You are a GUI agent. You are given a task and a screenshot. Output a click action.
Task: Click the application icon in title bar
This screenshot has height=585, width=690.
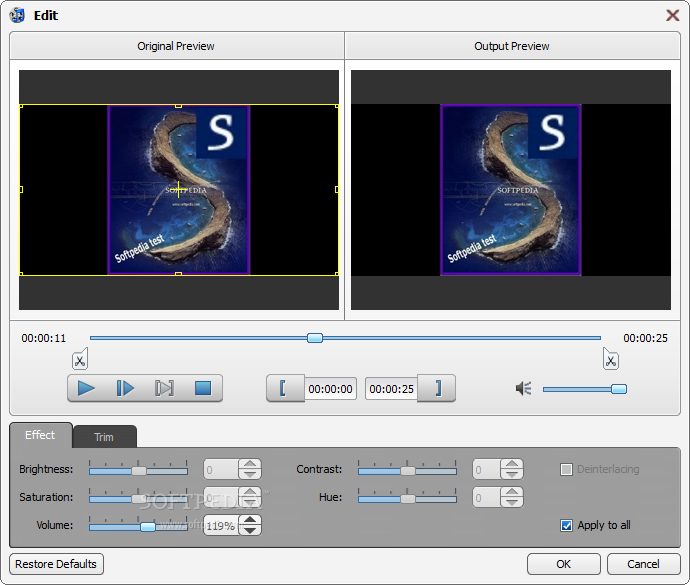[17, 15]
